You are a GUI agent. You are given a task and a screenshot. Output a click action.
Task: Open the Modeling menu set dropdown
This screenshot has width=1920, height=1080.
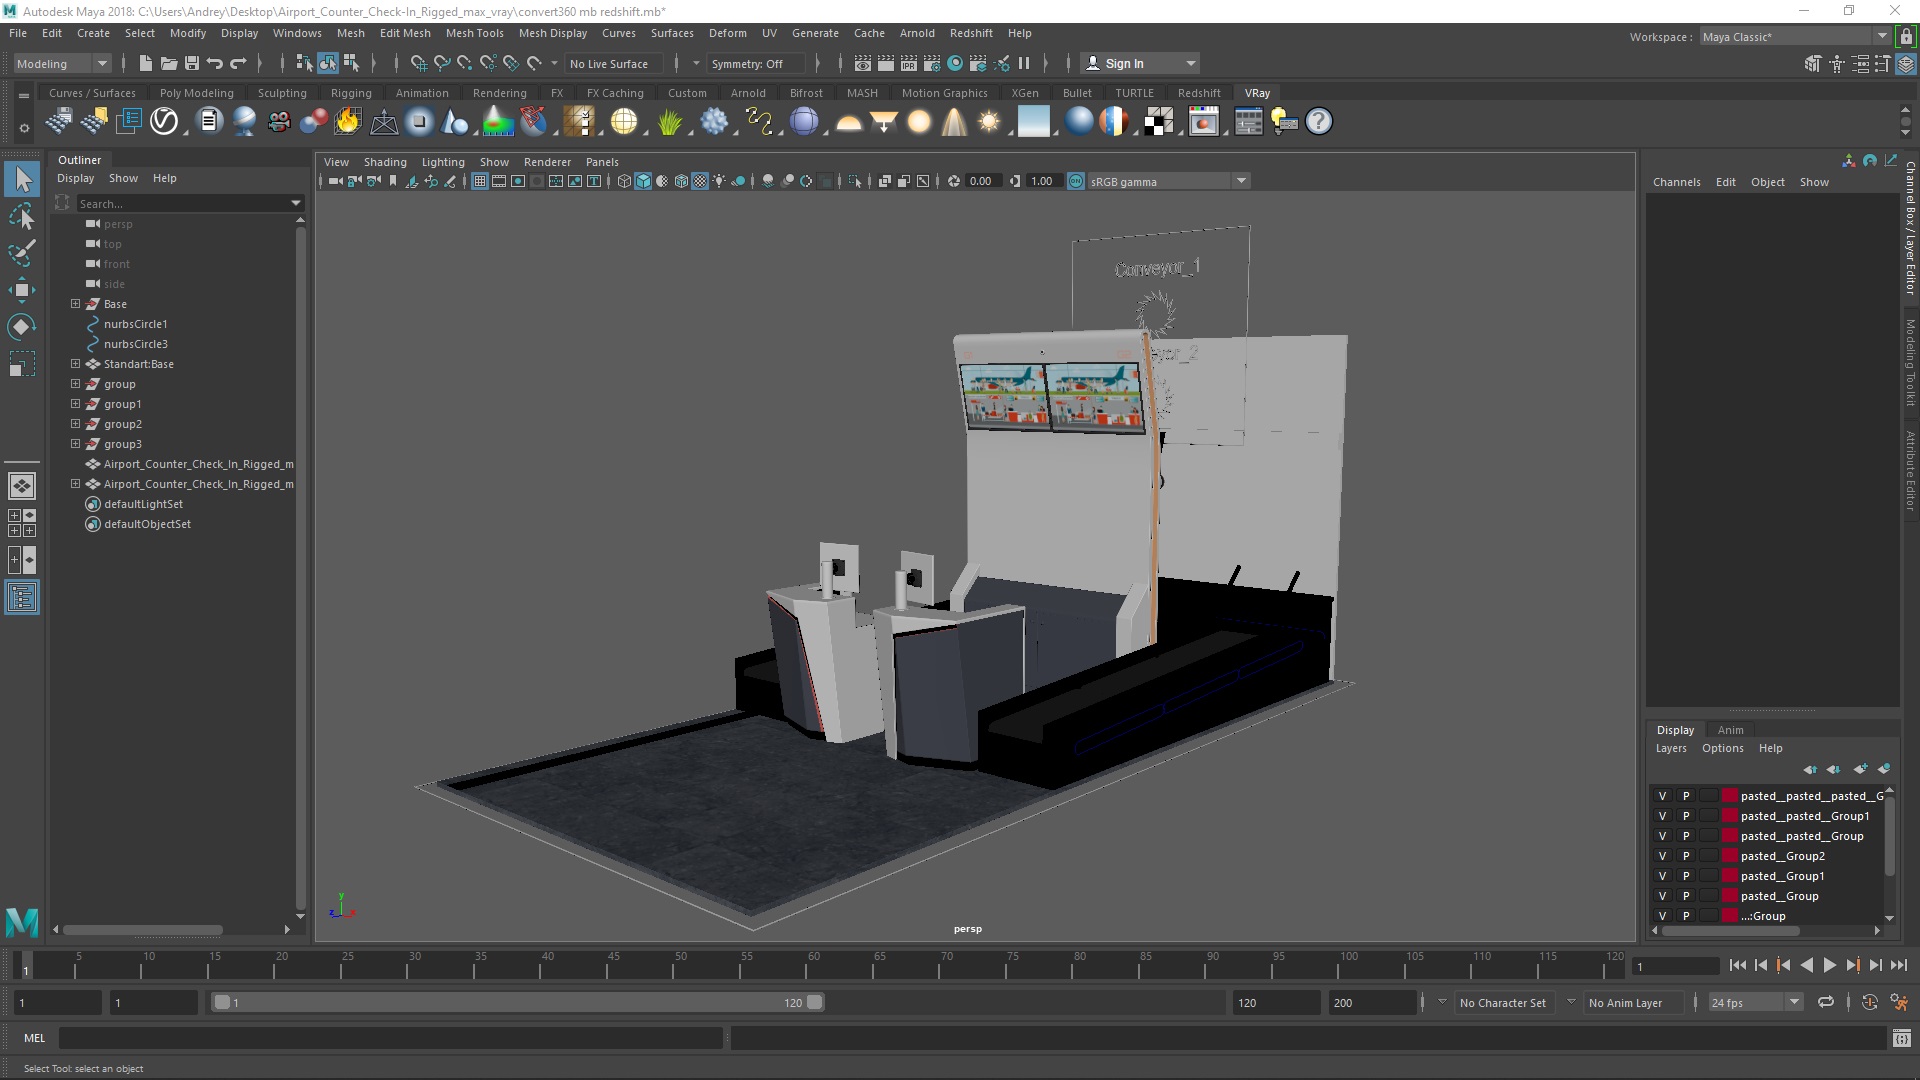[x=102, y=63]
